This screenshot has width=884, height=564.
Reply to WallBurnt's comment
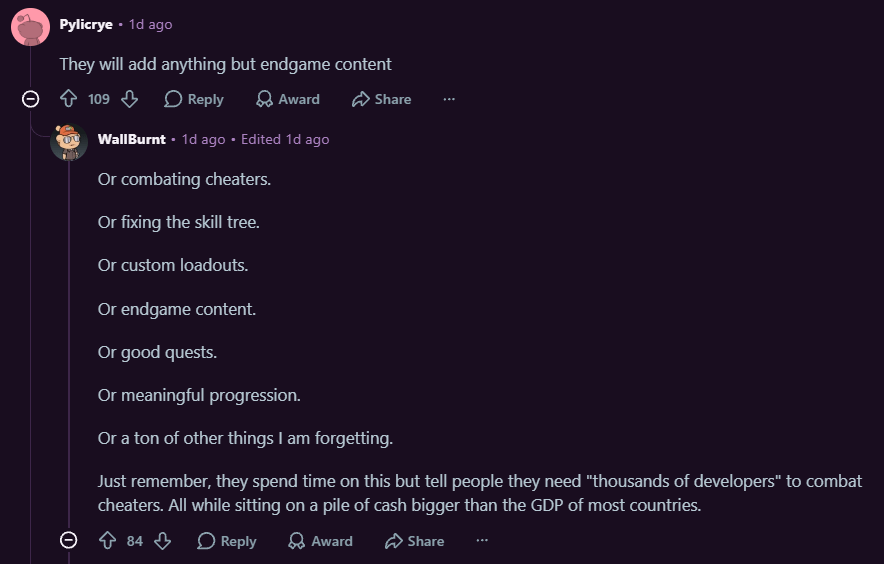(227, 541)
